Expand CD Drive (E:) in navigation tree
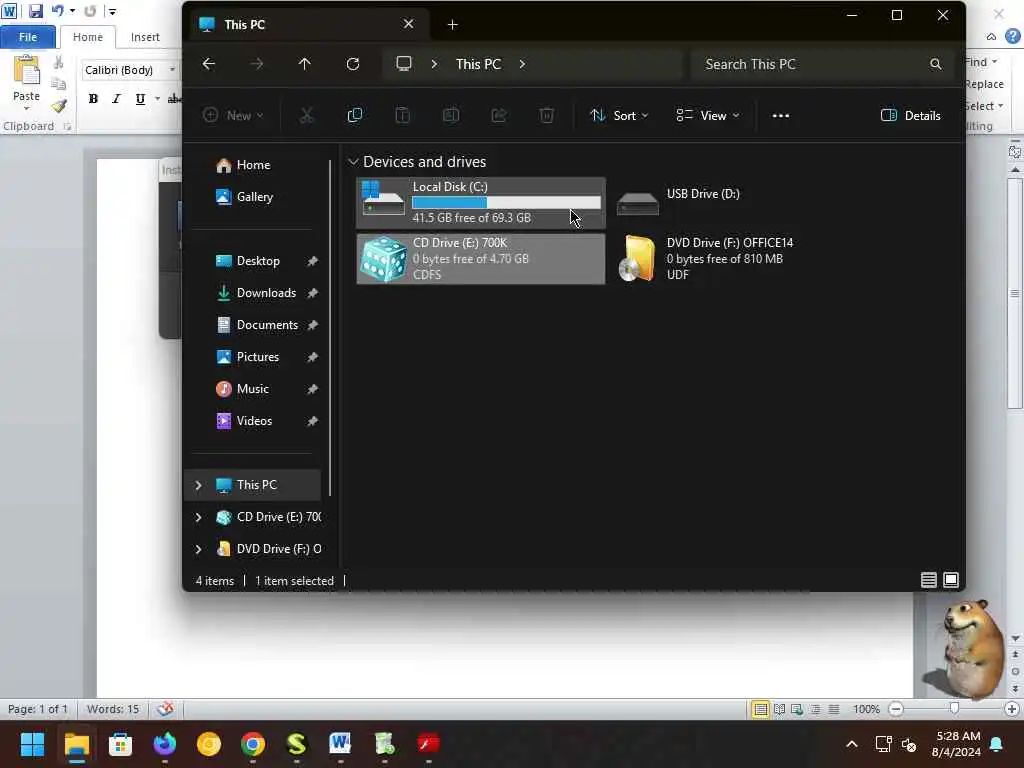Screen dimensions: 1024x768 coord(199,517)
